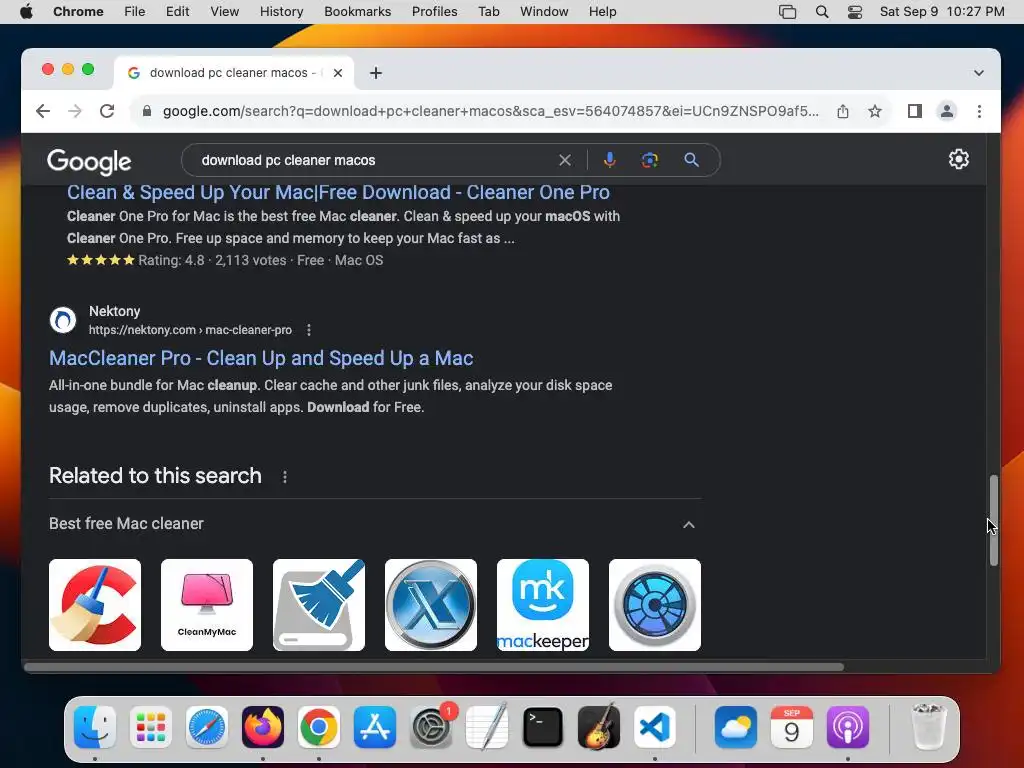This screenshot has width=1024, height=768.
Task: Select the disk with broom cleaner thumbnail
Action: (x=319, y=605)
